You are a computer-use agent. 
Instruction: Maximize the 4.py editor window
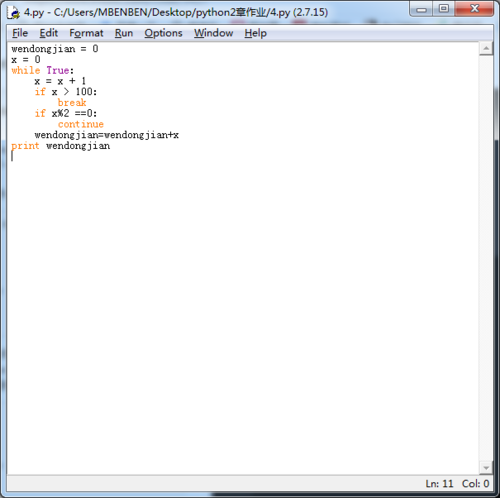(x=443, y=9)
